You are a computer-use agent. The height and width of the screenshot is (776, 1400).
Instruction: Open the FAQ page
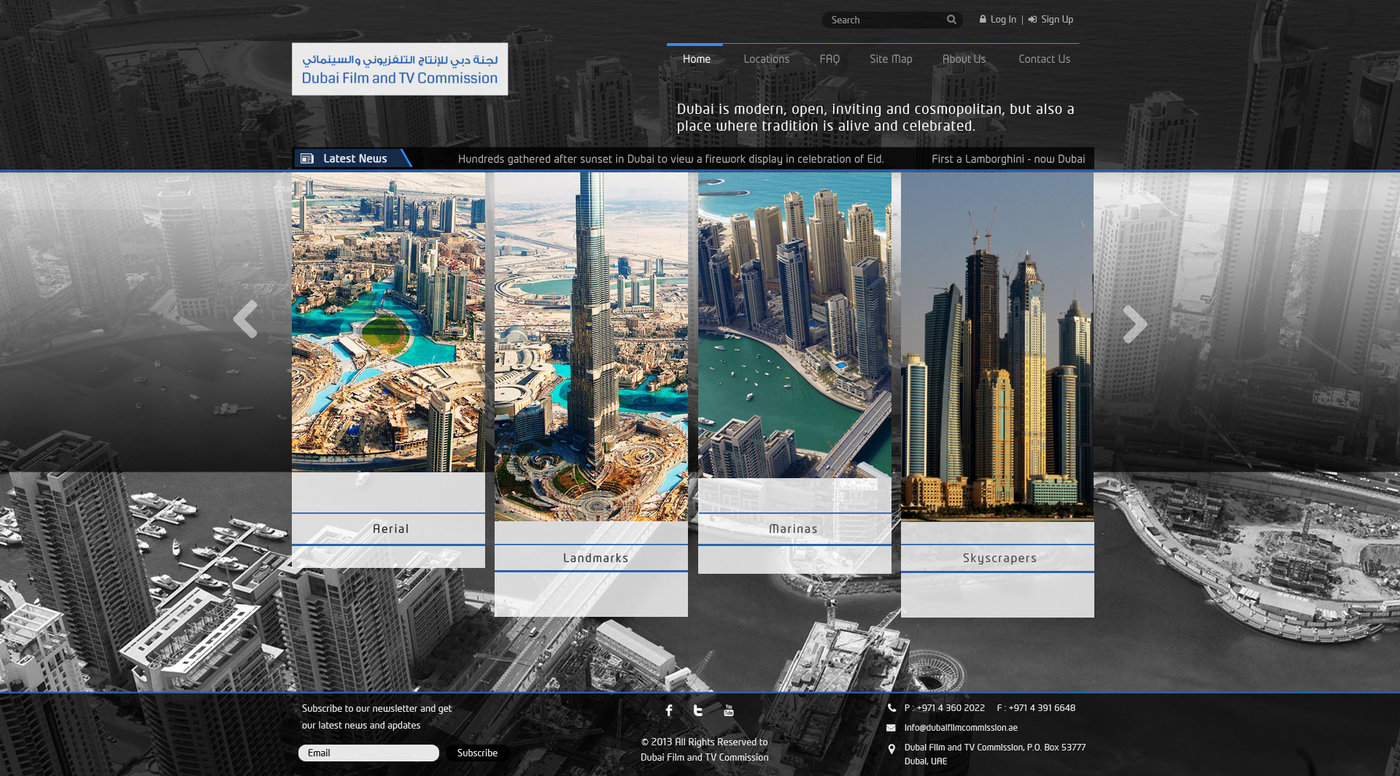point(829,59)
